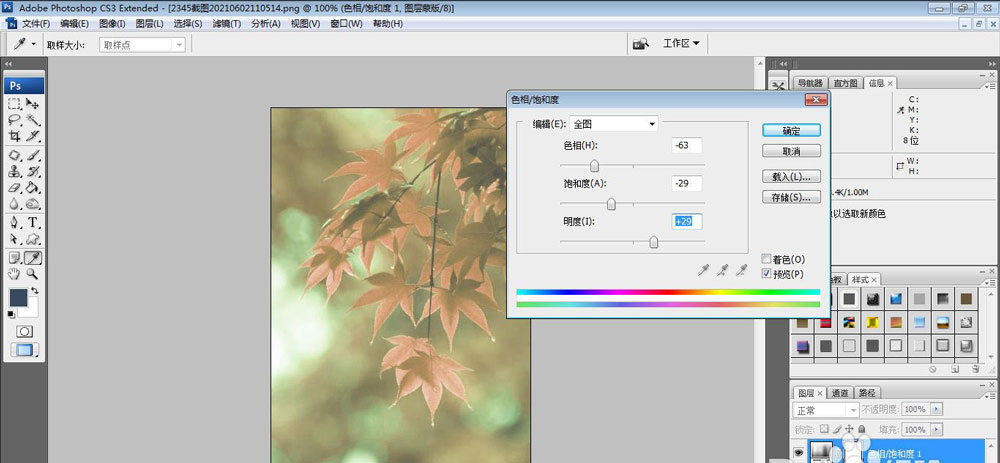Select the Hand tool
The width and height of the screenshot is (1000, 463).
point(14,274)
